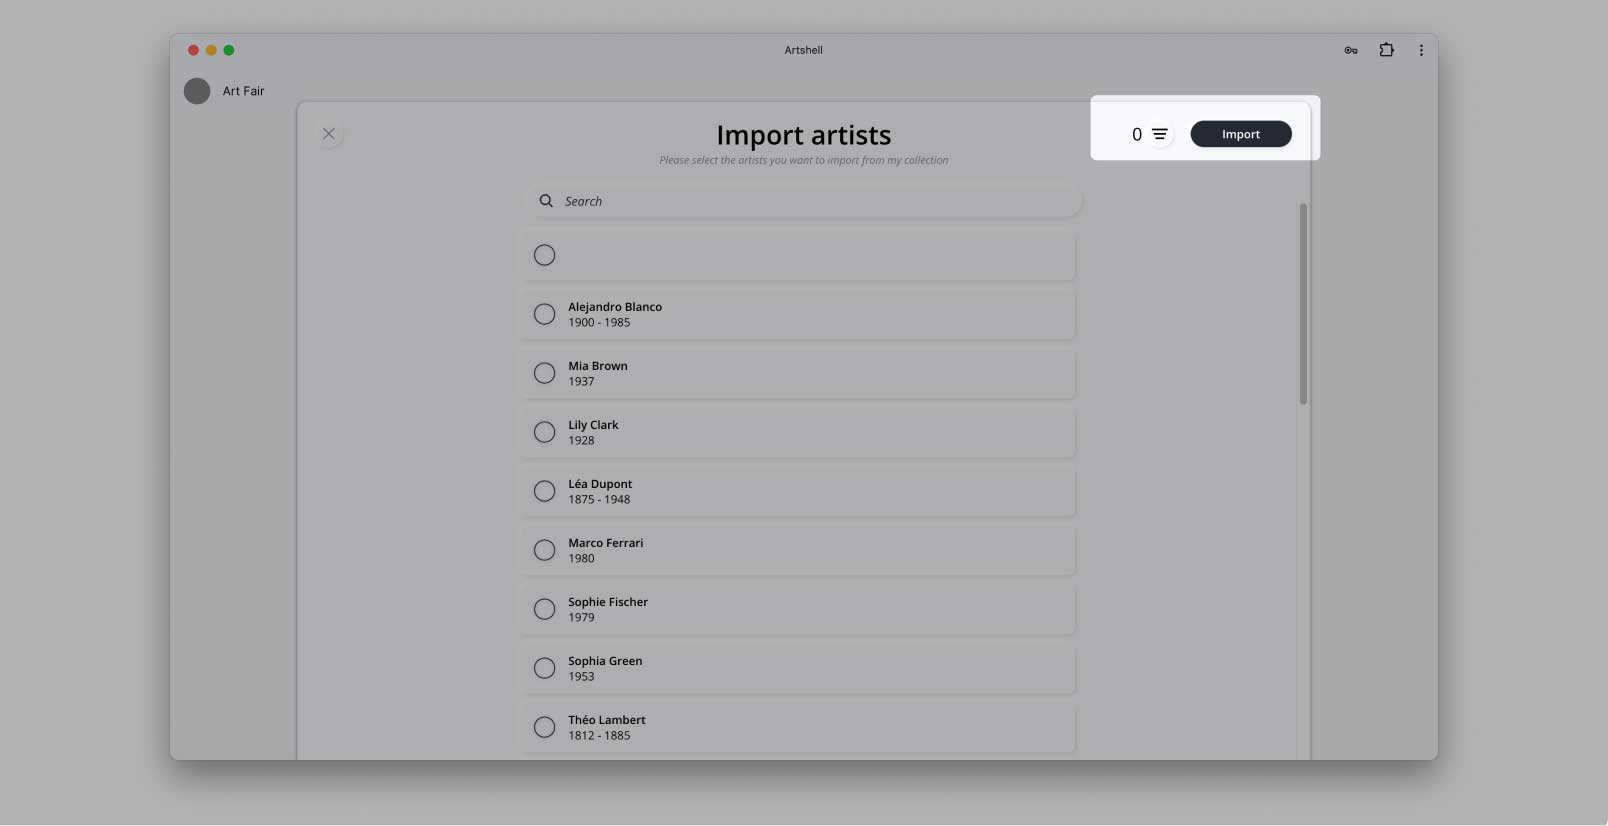Click the Art Fair label
The width and height of the screenshot is (1608, 826).
[243, 91]
